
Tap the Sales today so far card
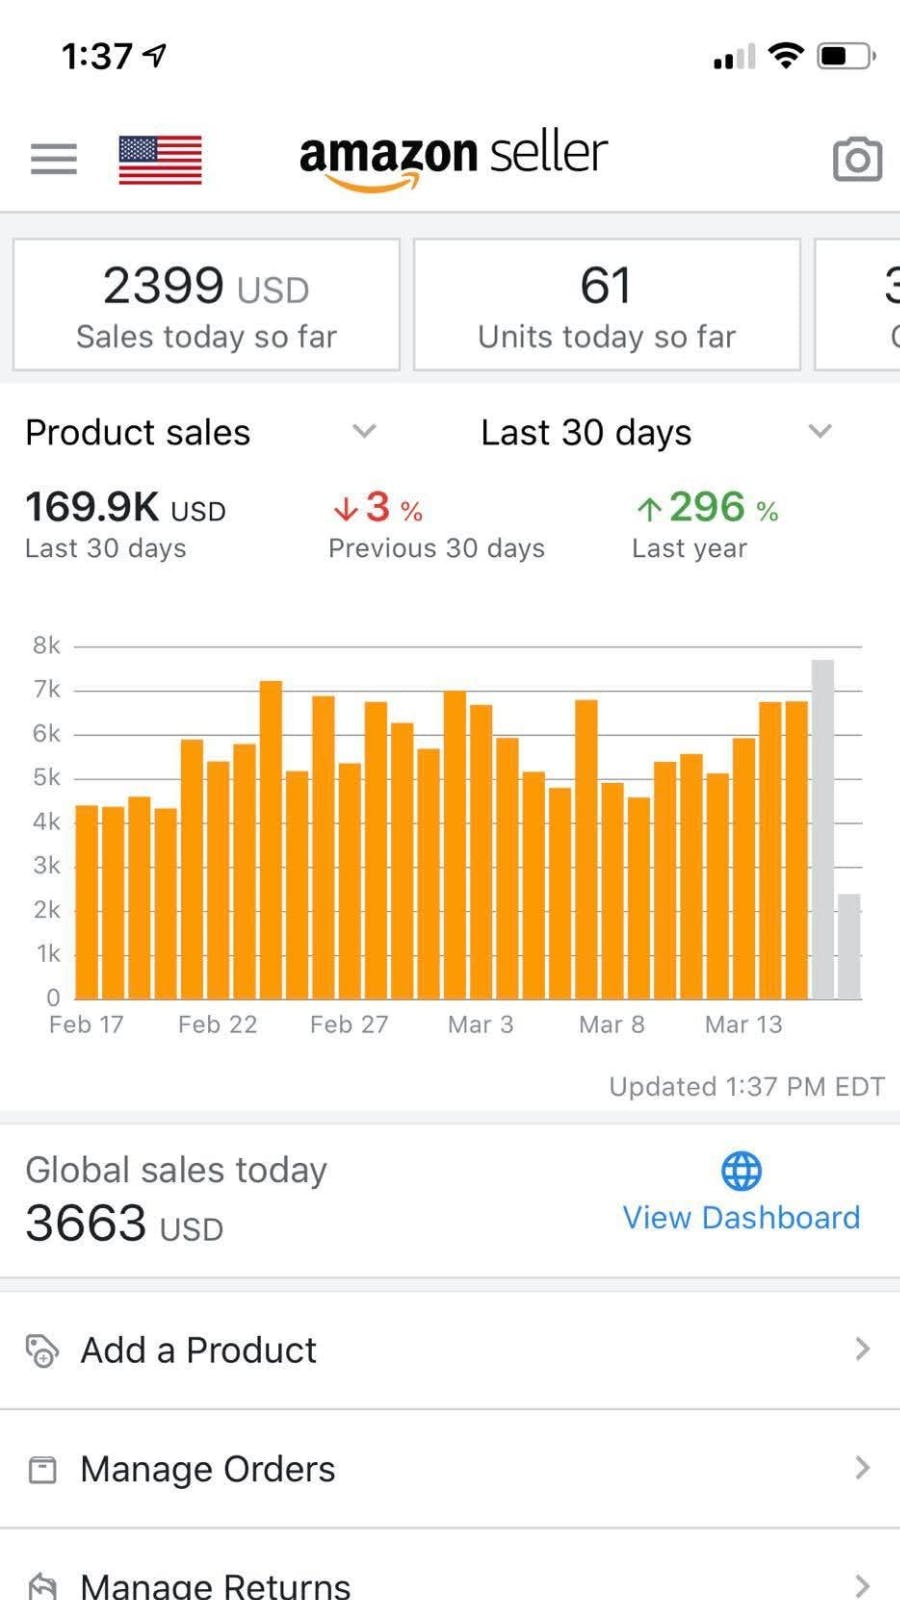coord(206,305)
